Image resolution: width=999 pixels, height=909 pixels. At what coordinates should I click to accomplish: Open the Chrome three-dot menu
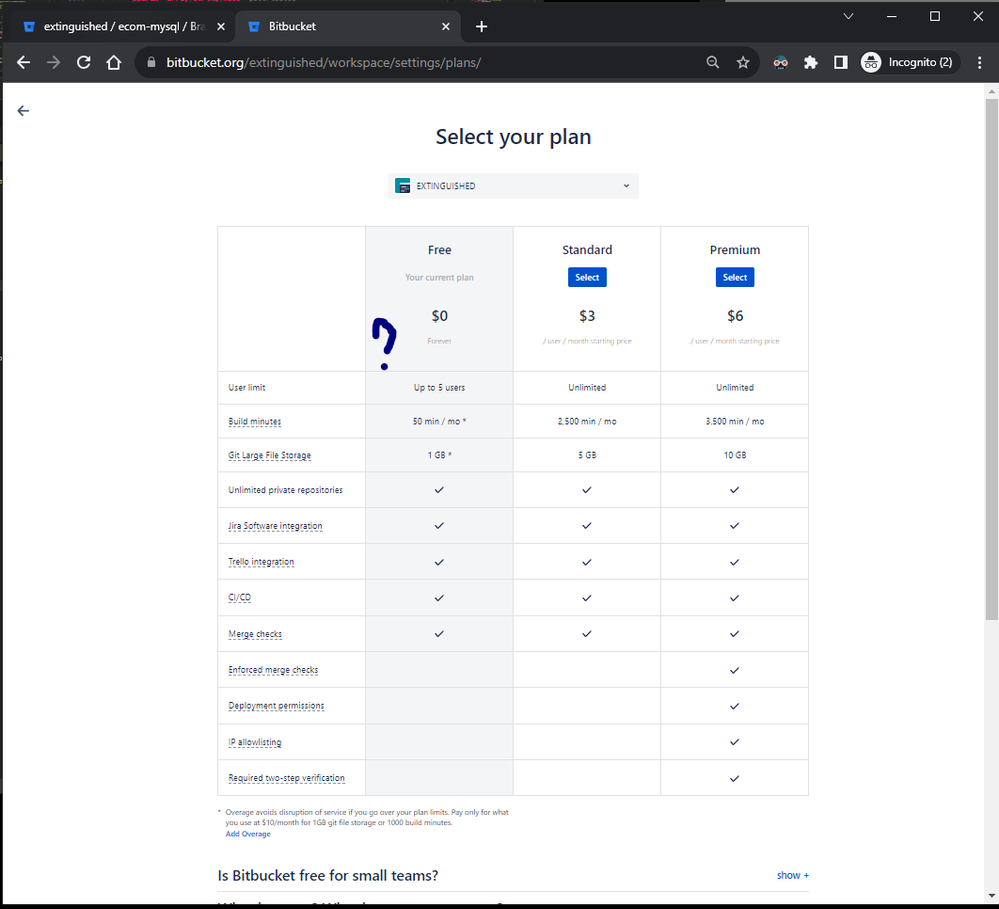(x=979, y=62)
